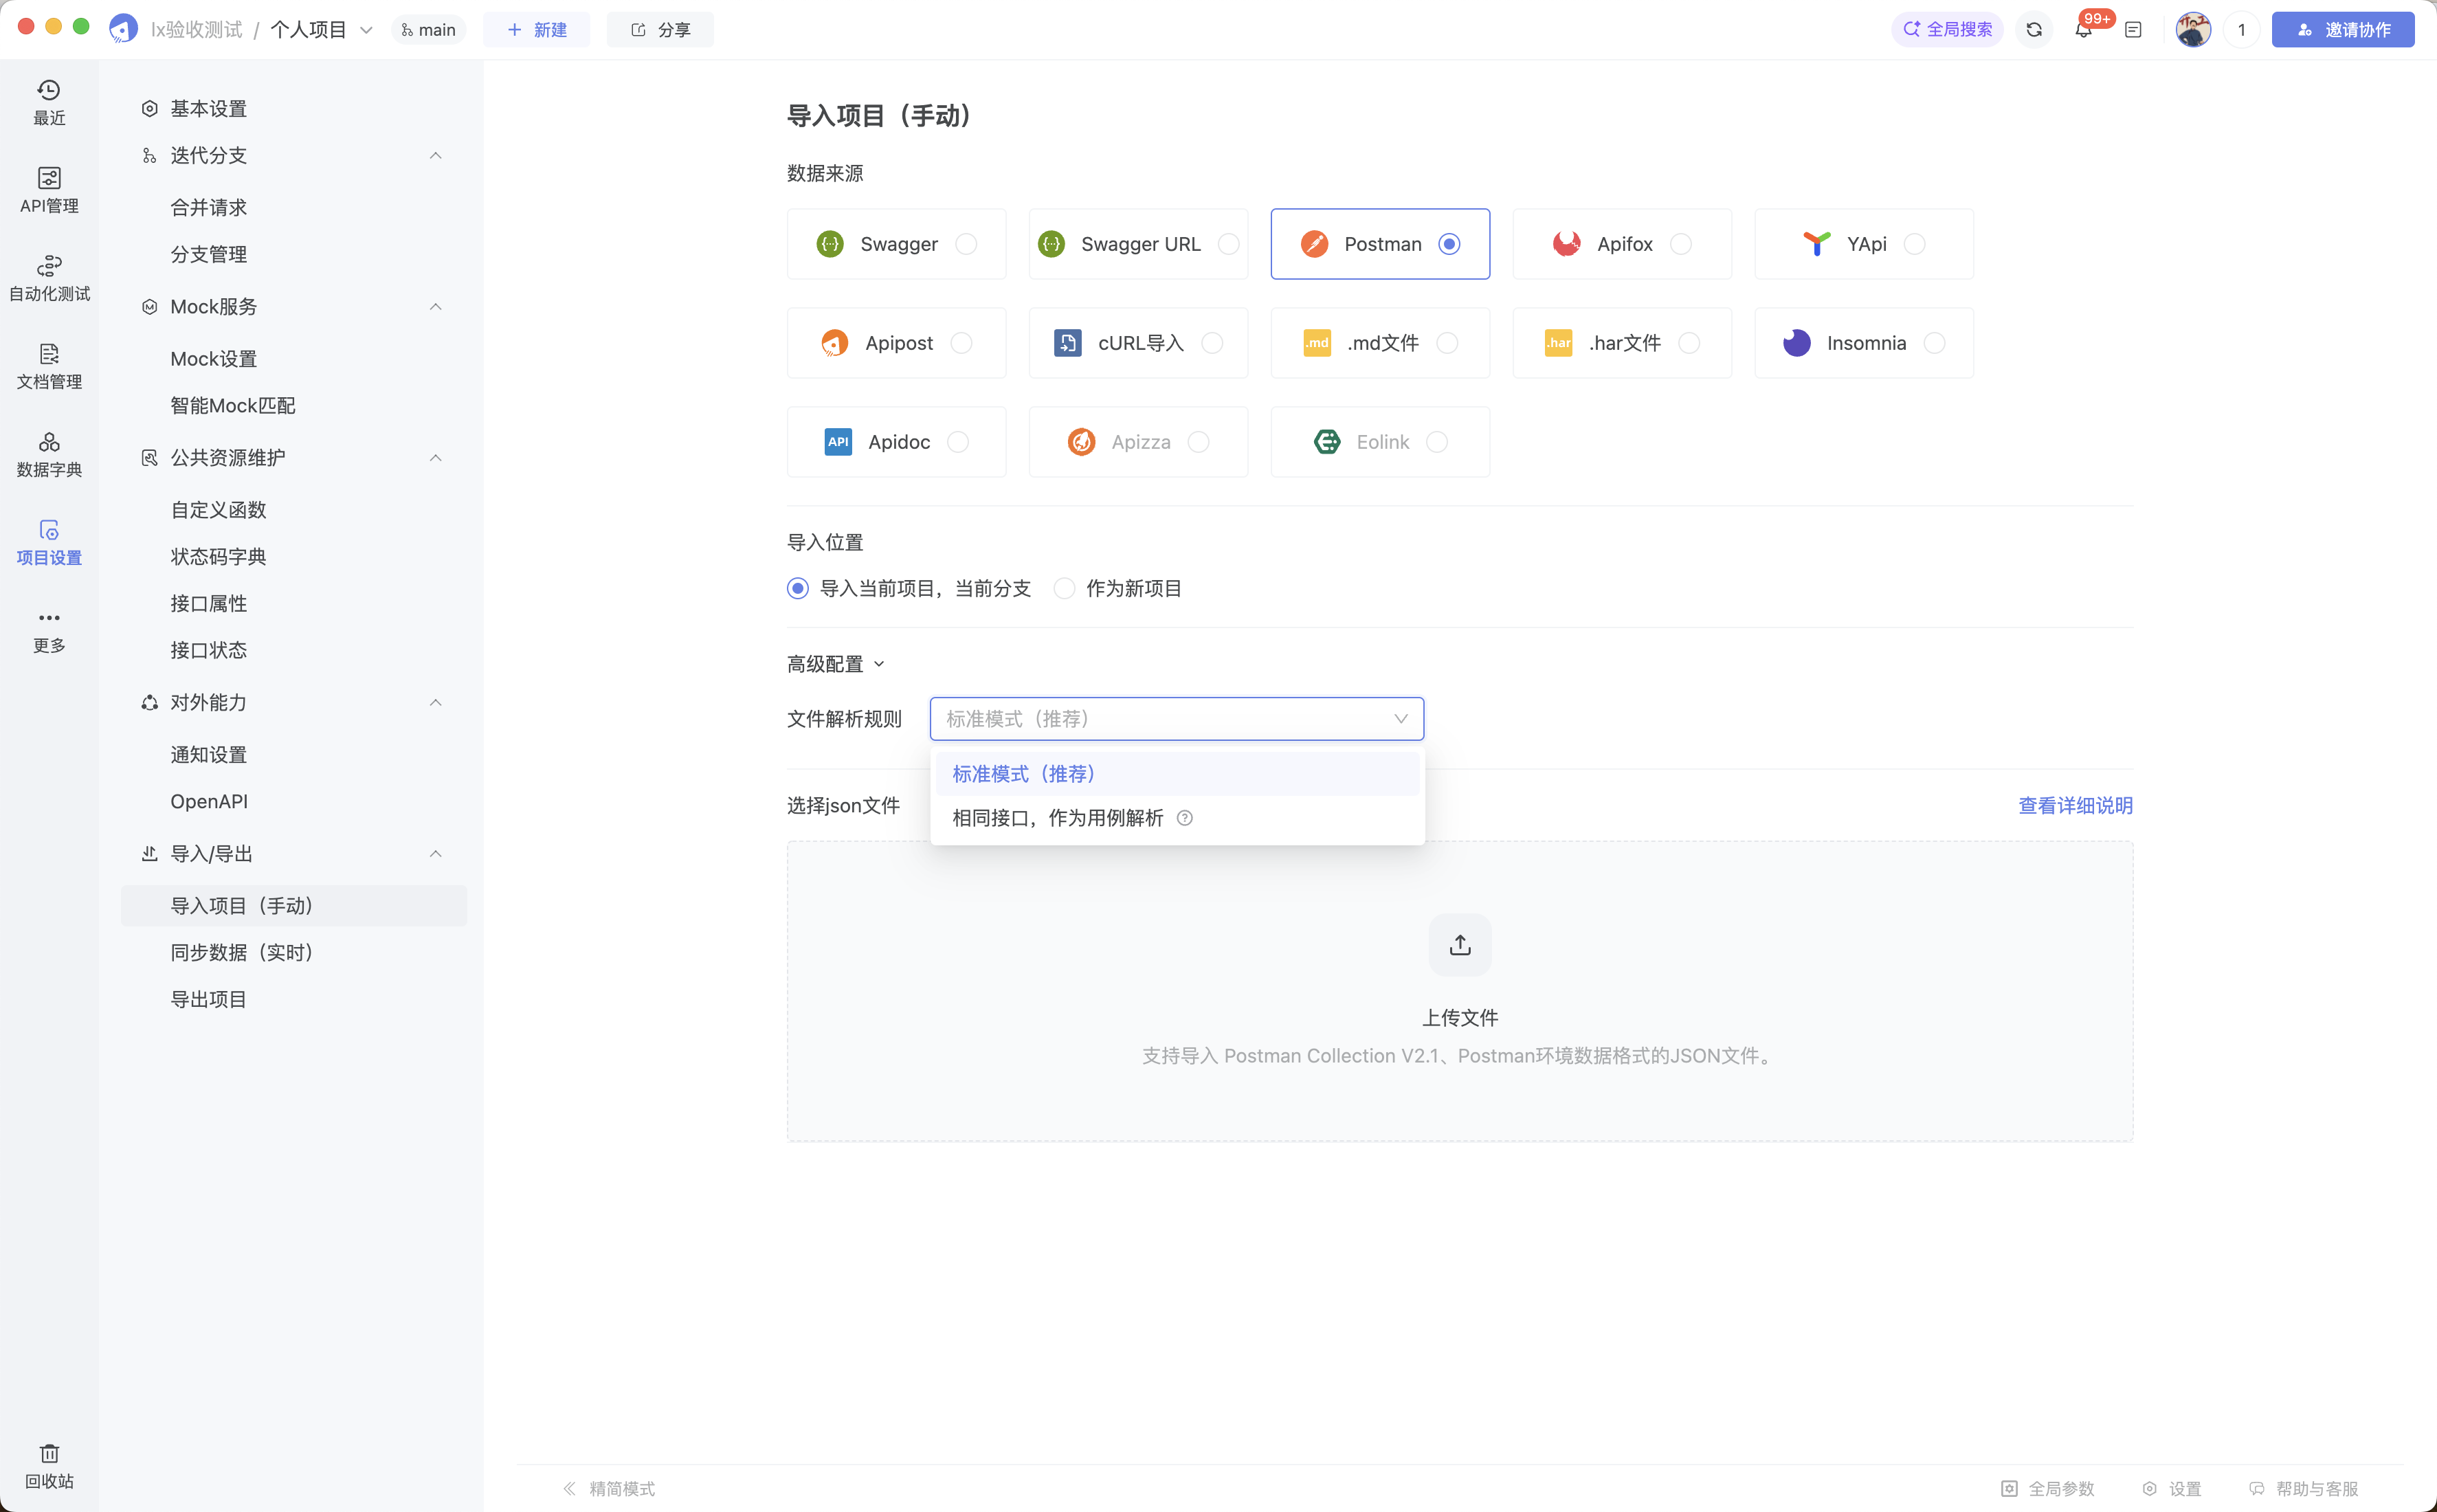The width and height of the screenshot is (2437, 1512).
Task: Select the Apidoc data source card
Action: [896, 442]
